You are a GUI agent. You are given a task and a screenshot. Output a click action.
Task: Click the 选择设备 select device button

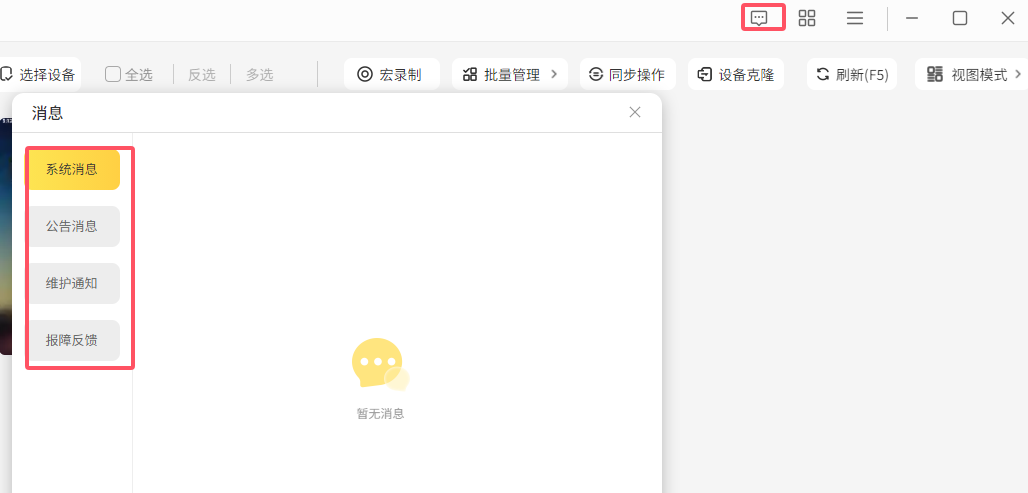point(39,74)
